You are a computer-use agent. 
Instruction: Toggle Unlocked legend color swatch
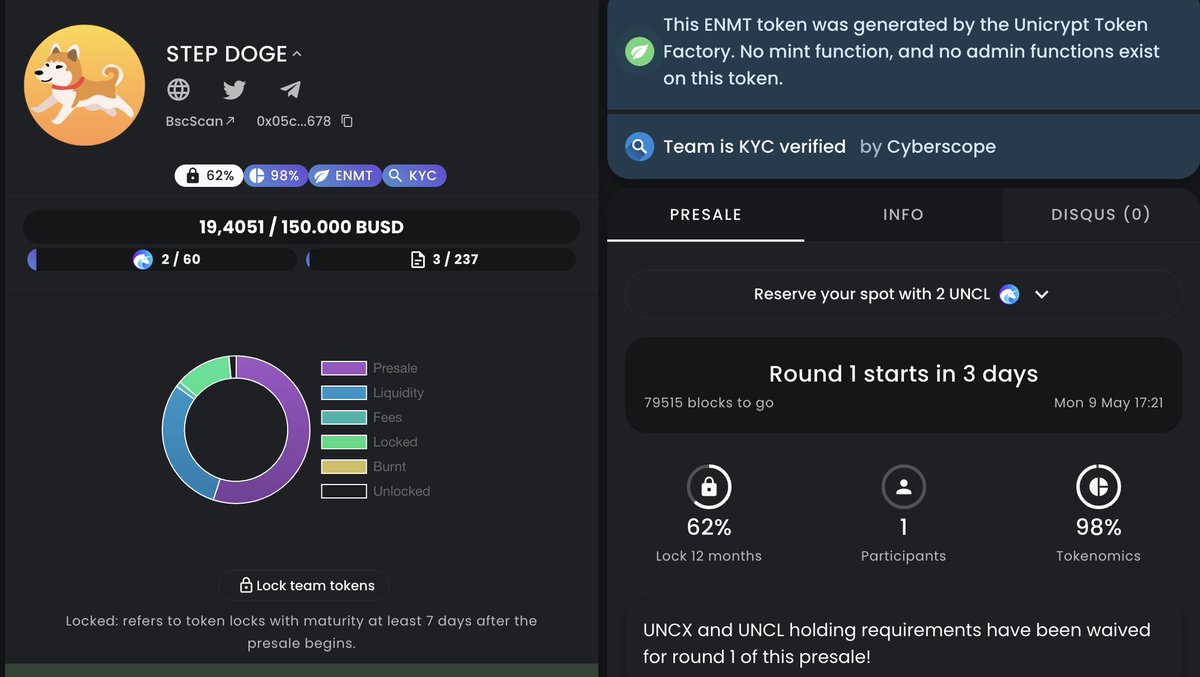343,491
